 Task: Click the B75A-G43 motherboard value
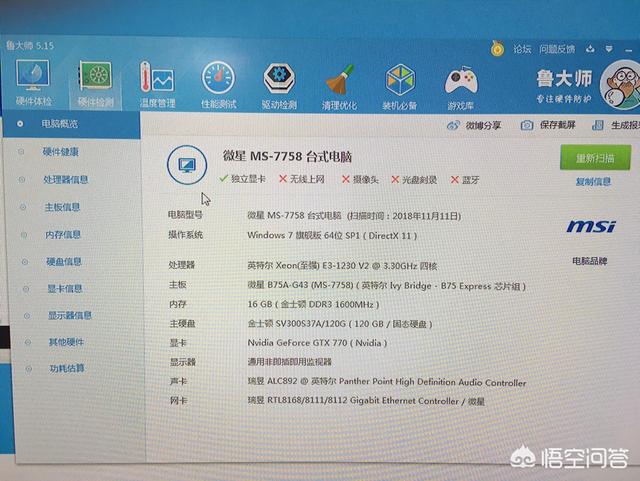387,285
